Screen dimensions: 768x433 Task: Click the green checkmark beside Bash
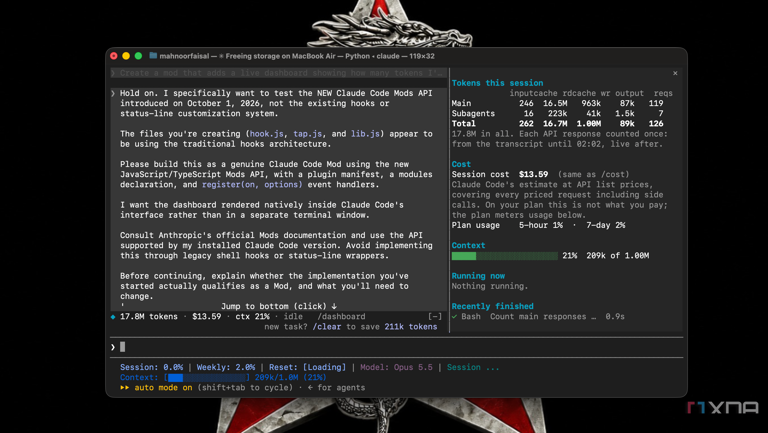pos(455,316)
